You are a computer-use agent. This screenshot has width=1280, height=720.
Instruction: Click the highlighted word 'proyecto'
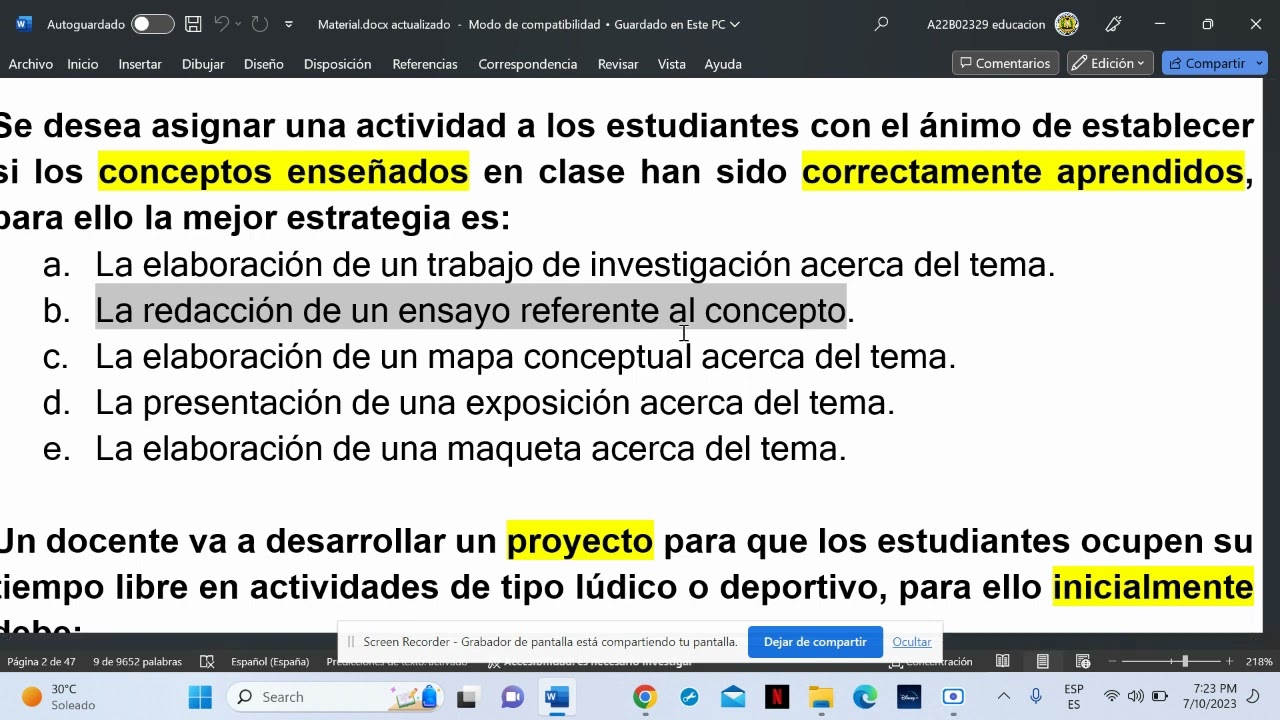[x=580, y=541]
